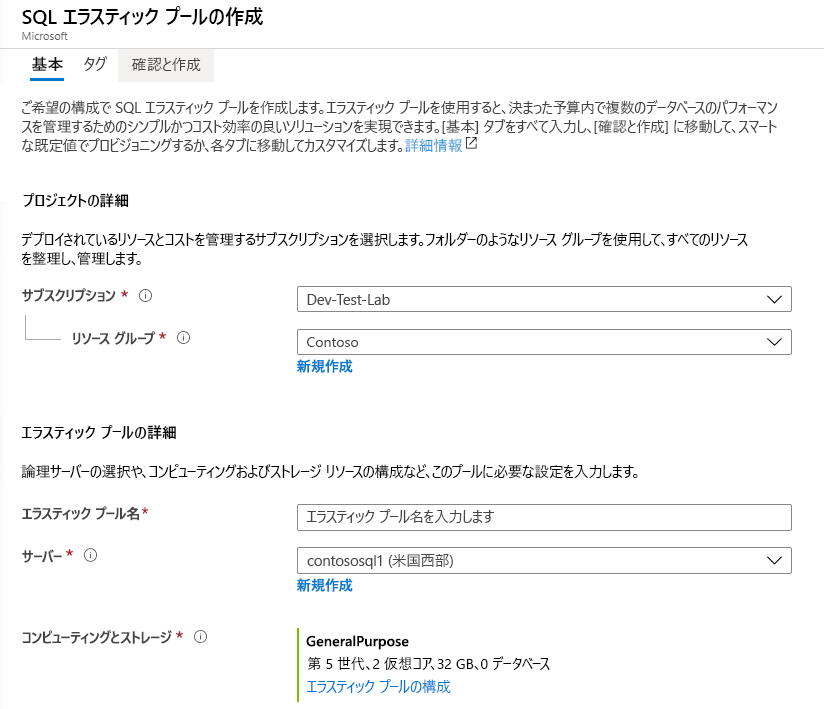Click 新規作成 under the resource group dropdown
Image resolution: width=824 pixels, height=709 pixels.
click(324, 366)
